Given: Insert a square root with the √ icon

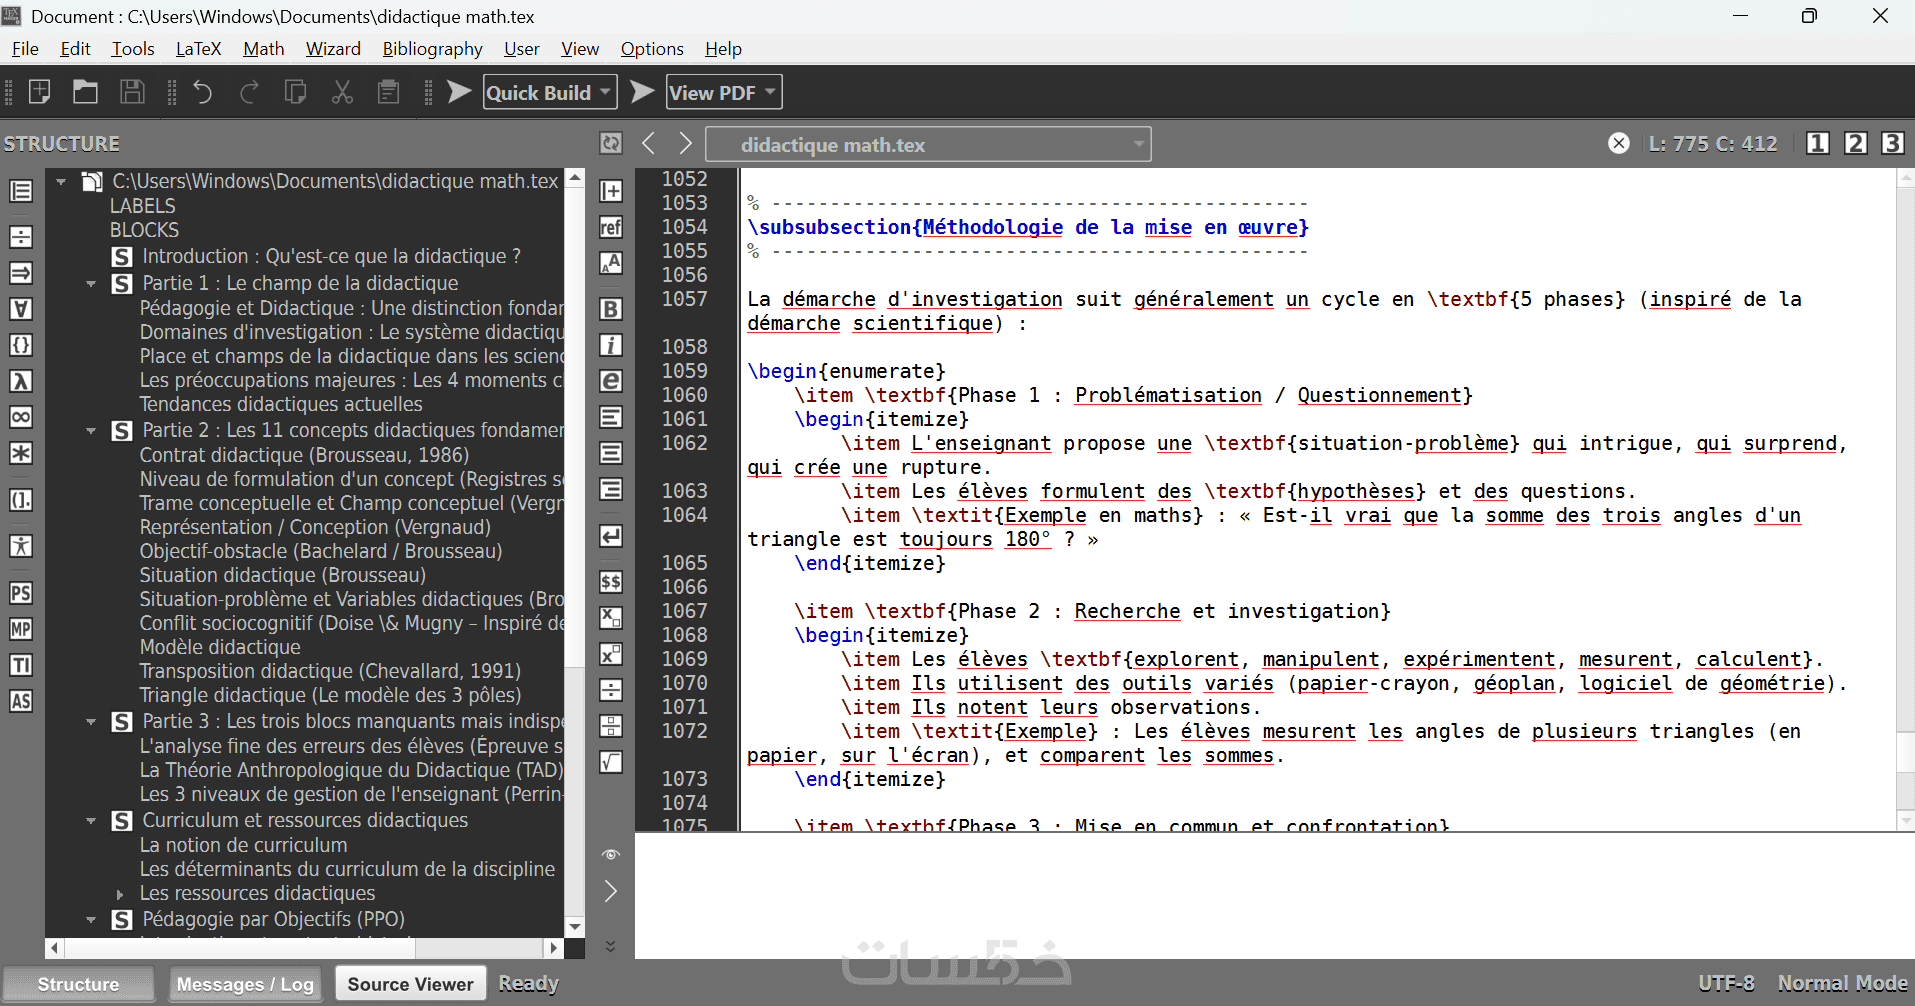Looking at the screenshot, I should [x=611, y=762].
